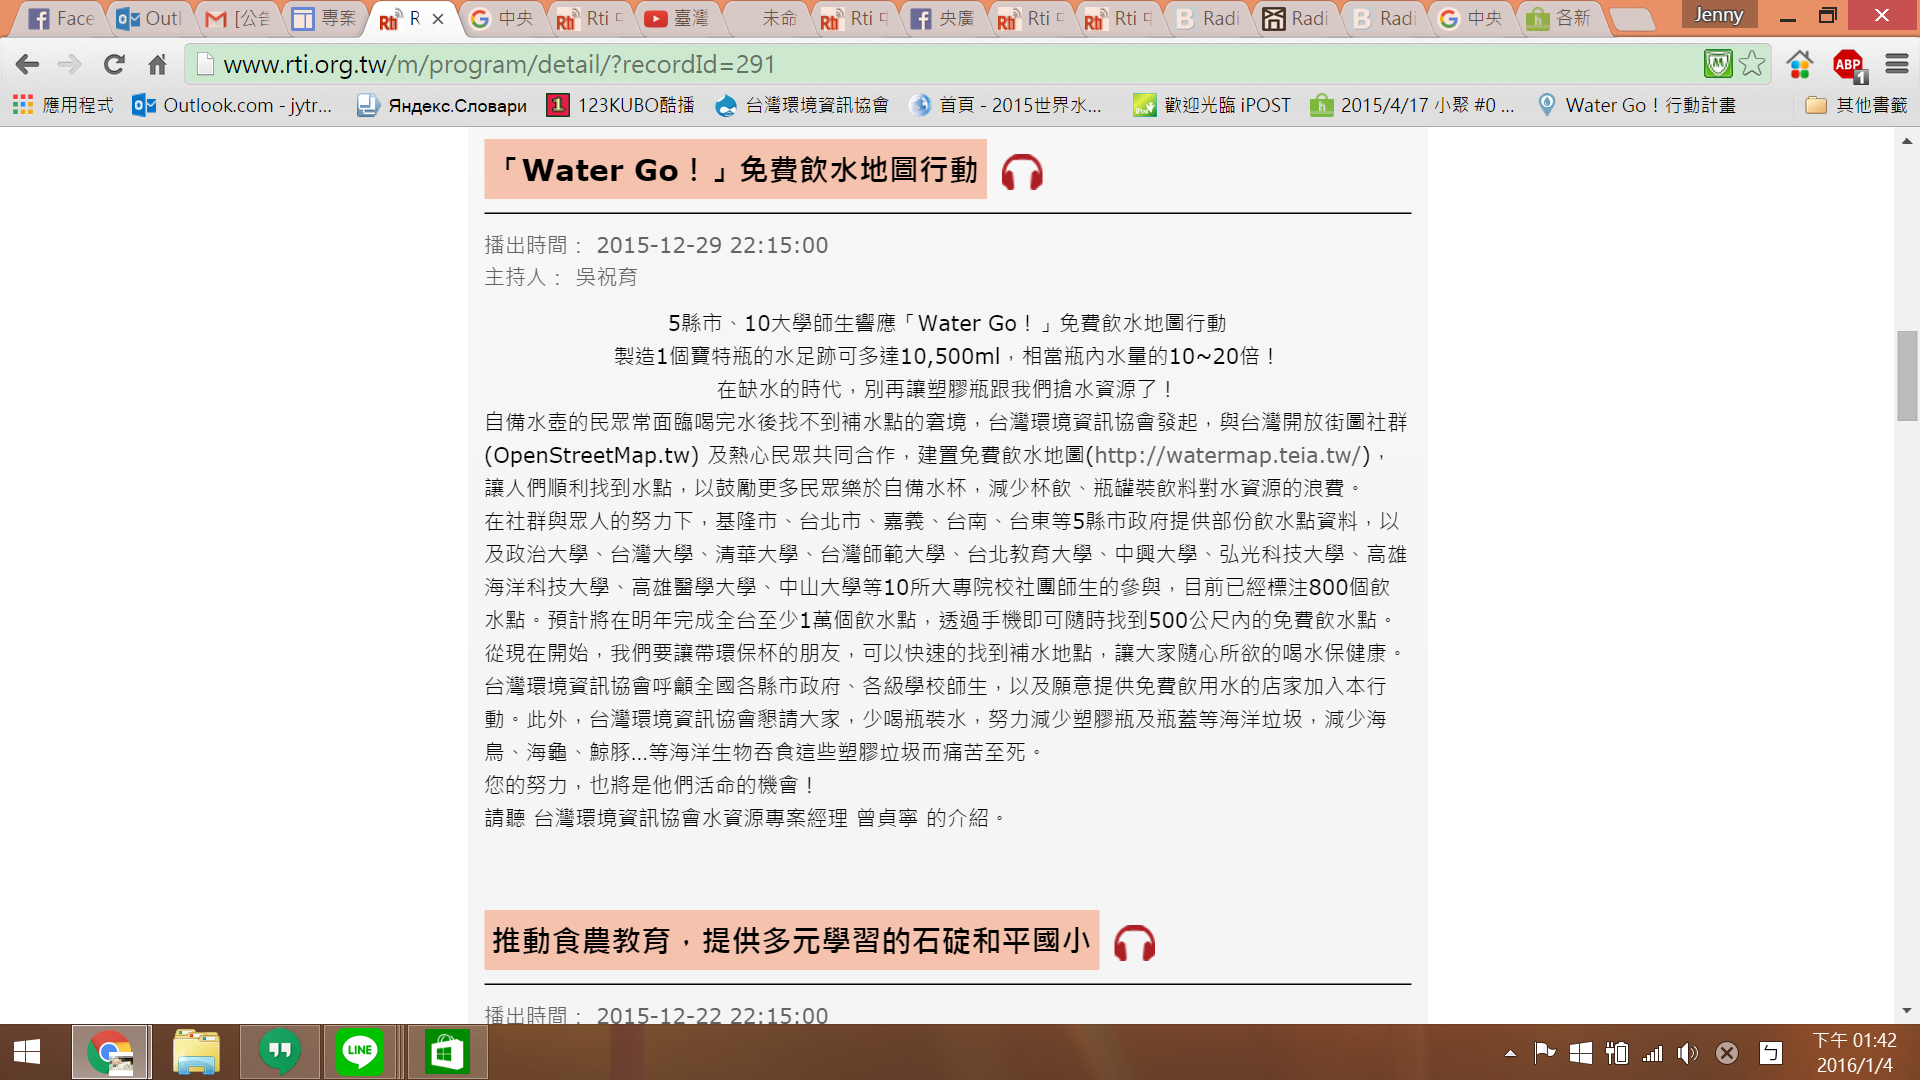Open Adblock Plus extension icon
Screen dimensions: 1920x1080
[1848, 65]
